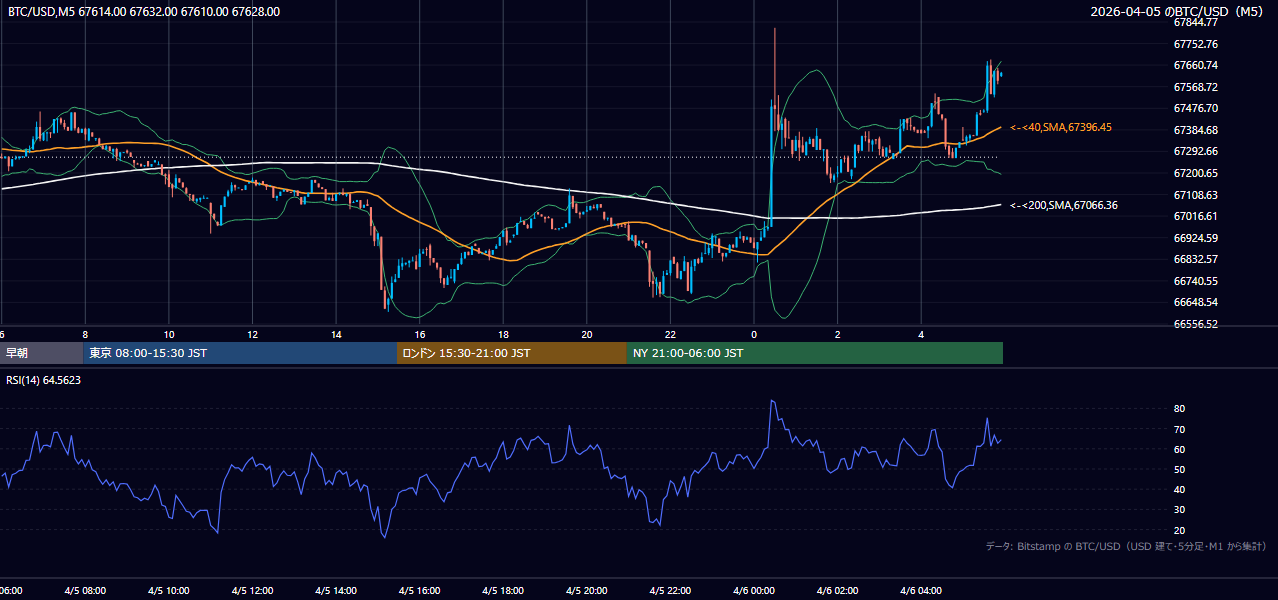Click price axis value 66832.57
Screen dimensions: 1278x600
click(1195, 259)
